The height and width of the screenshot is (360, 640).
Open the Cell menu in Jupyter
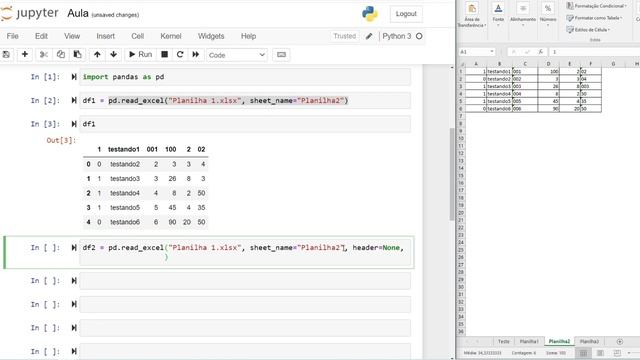(x=138, y=36)
